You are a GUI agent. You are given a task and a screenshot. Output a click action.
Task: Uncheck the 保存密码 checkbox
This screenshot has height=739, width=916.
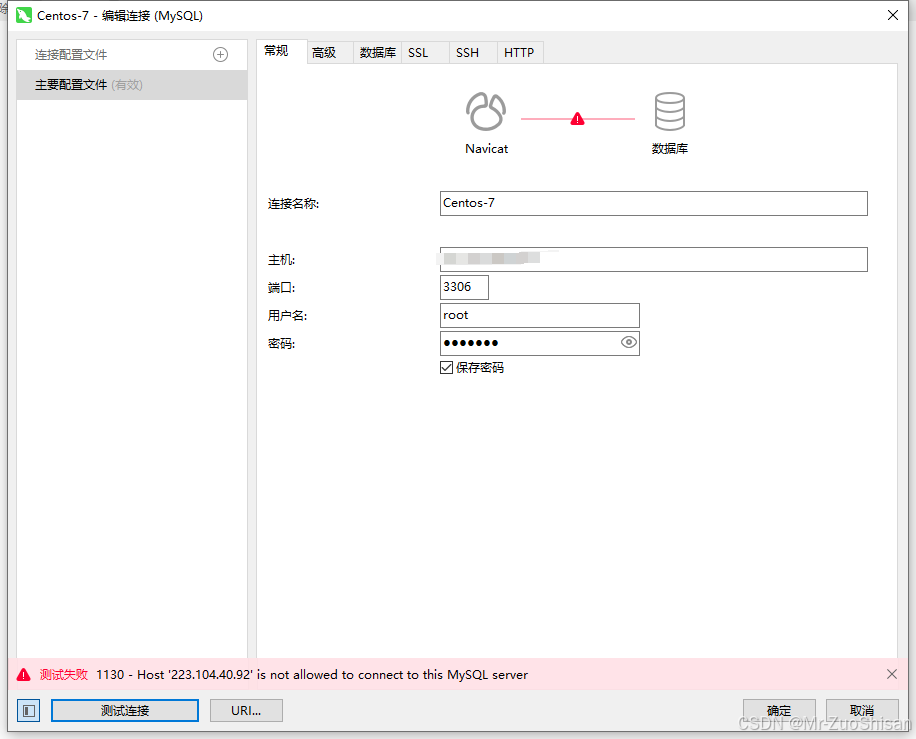(446, 367)
